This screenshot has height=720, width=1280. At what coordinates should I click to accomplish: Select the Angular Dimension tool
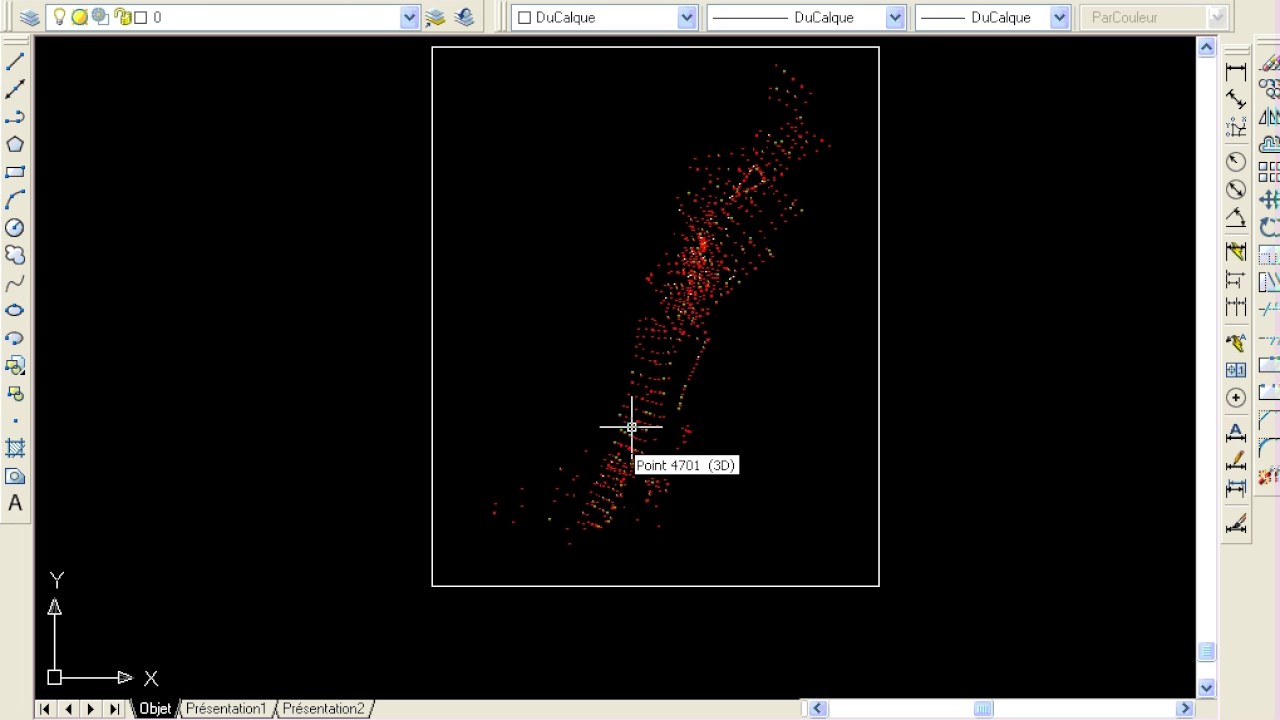[1236, 217]
